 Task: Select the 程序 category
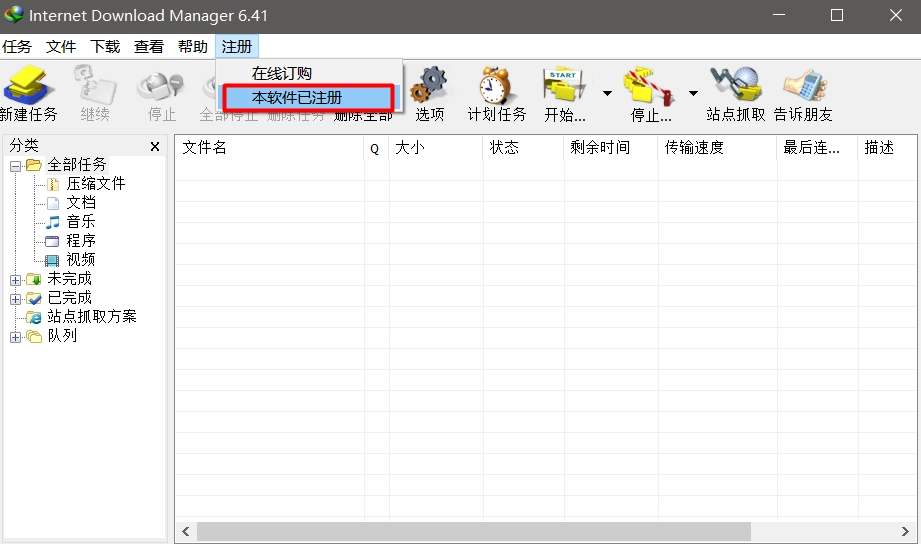coord(81,240)
